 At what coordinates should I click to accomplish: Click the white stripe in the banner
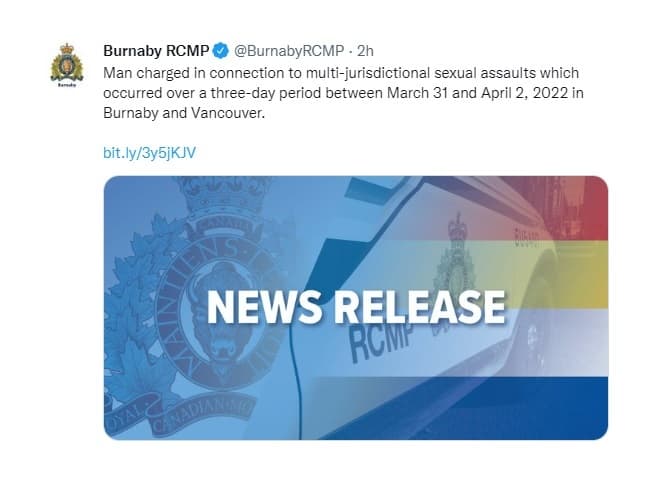click(578, 338)
